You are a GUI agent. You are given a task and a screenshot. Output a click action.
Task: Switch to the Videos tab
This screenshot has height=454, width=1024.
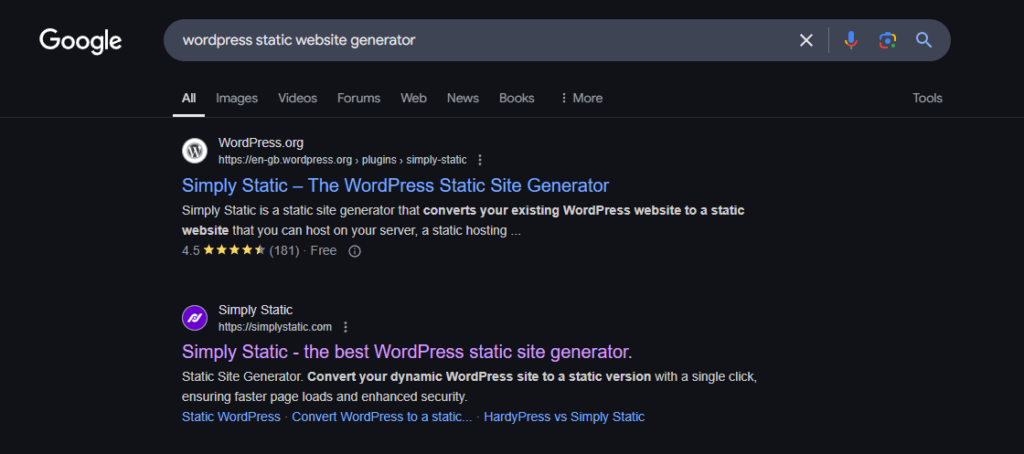point(298,98)
